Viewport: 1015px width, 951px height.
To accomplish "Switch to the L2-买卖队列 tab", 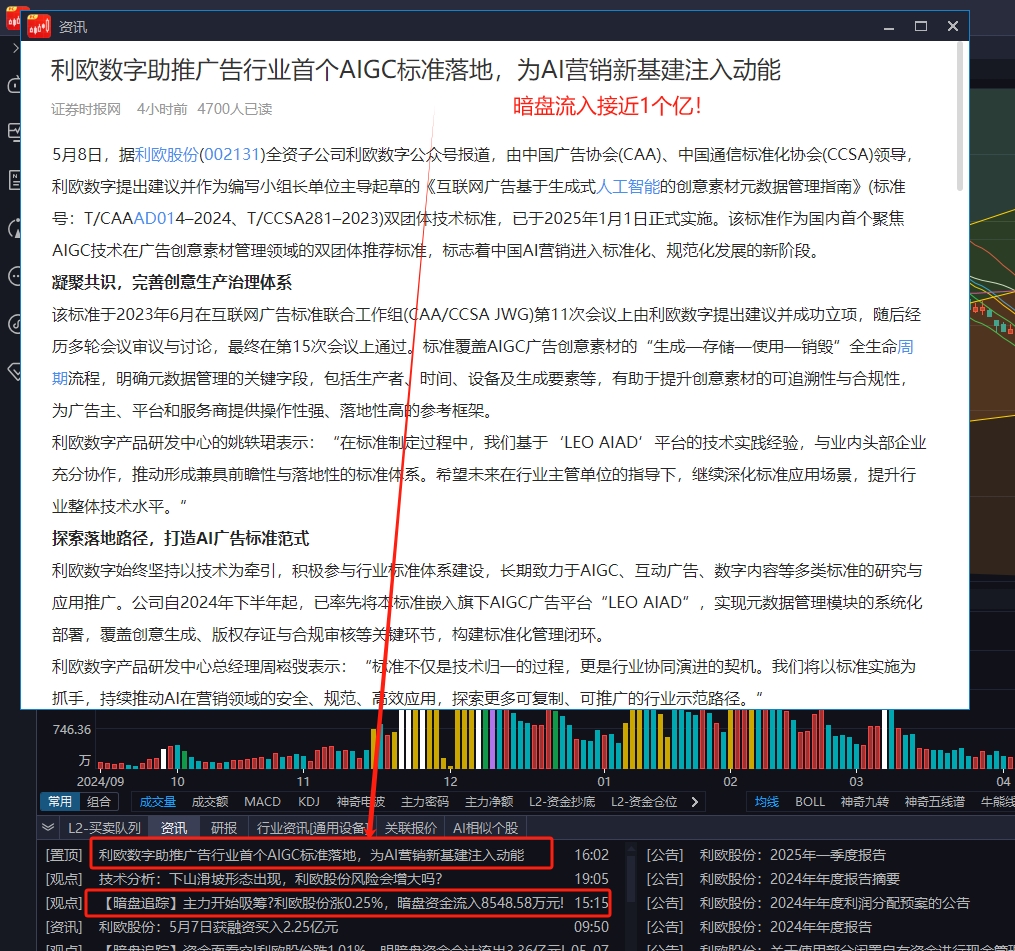I will [104, 827].
